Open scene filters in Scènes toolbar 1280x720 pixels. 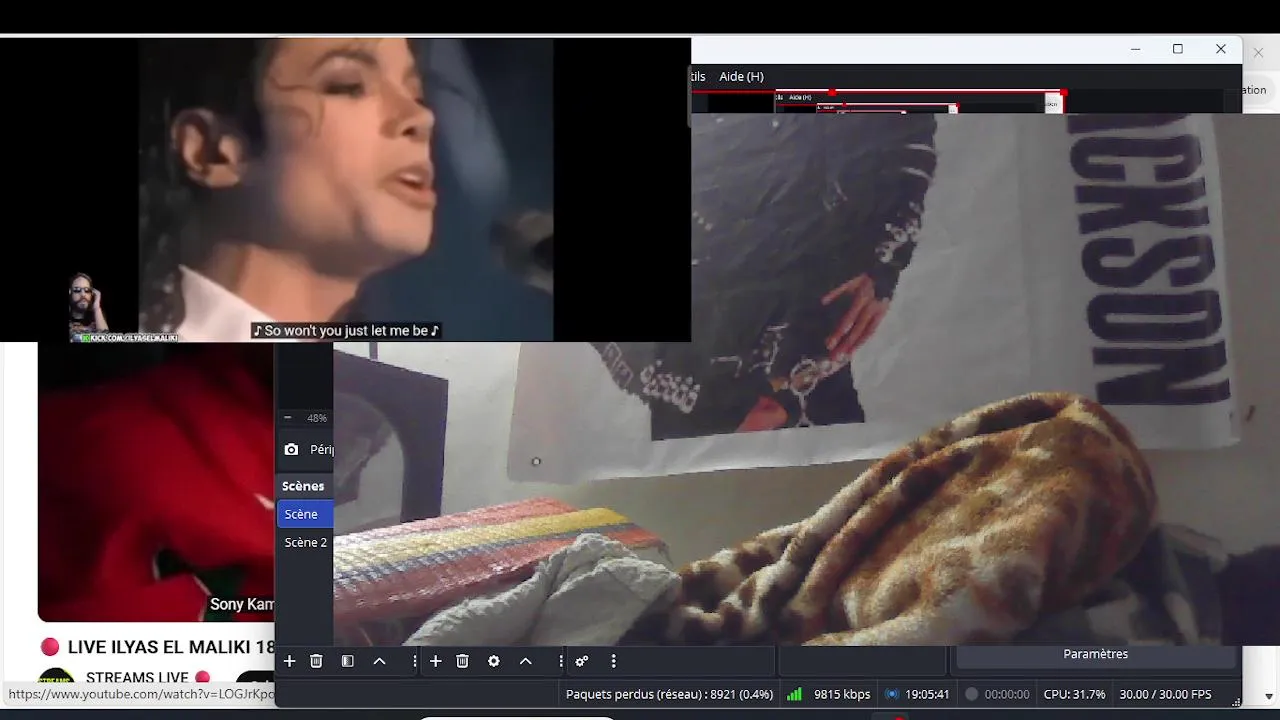pyautogui.click(x=347, y=661)
